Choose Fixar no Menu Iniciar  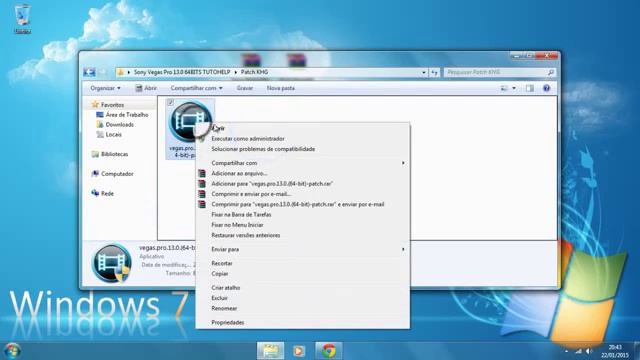click(303, 225)
